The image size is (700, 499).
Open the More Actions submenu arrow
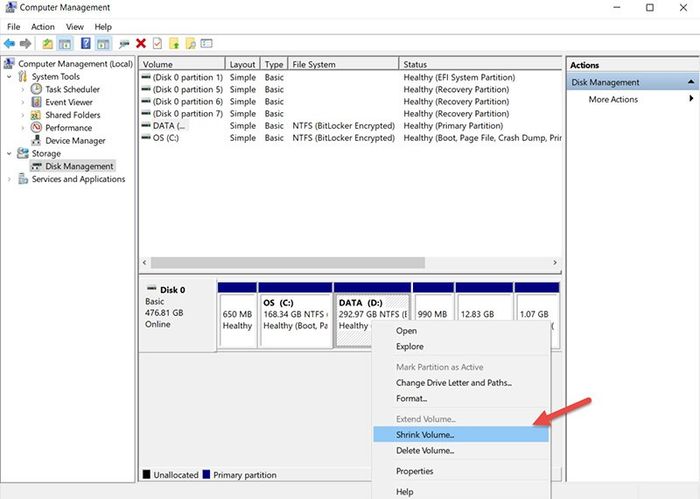691,99
